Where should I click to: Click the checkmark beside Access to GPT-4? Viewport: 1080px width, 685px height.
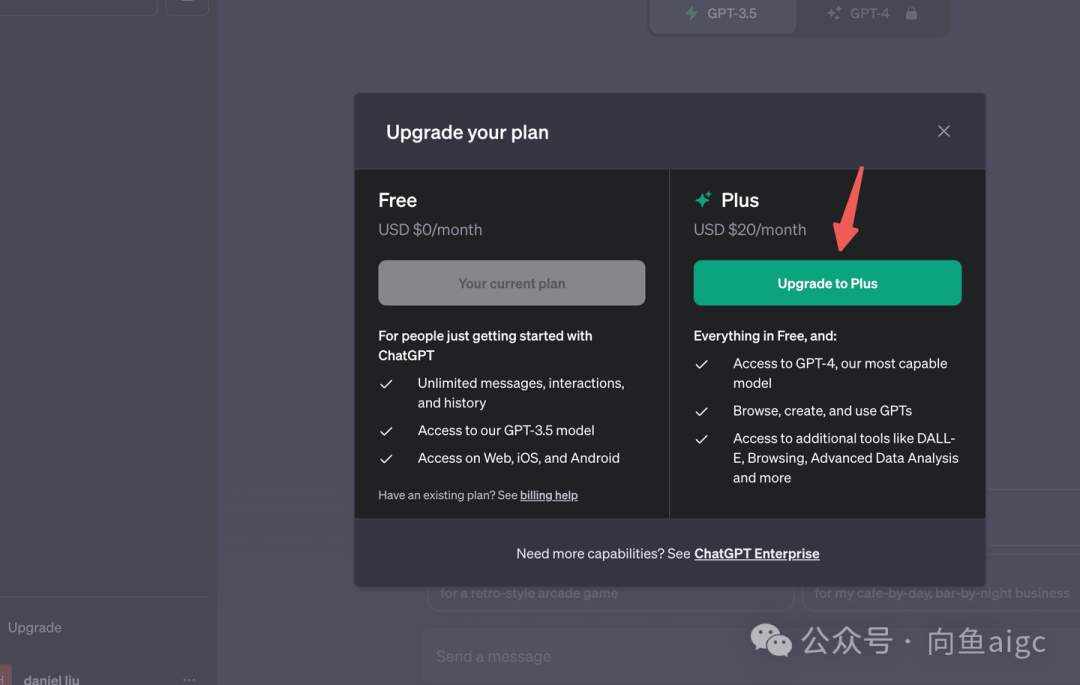(702, 364)
